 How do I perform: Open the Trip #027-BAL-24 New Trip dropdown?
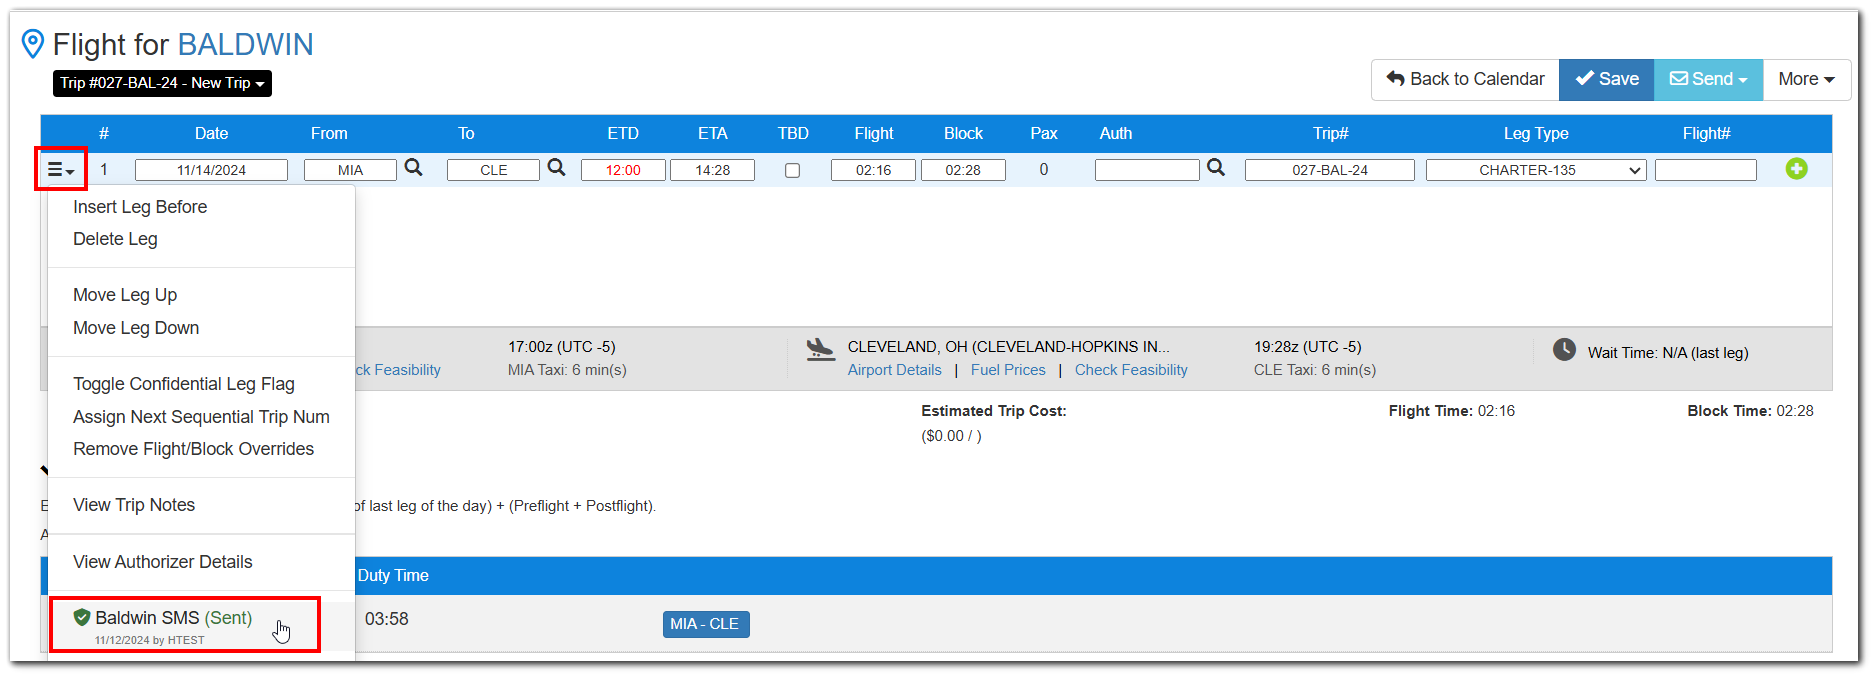point(162,83)
